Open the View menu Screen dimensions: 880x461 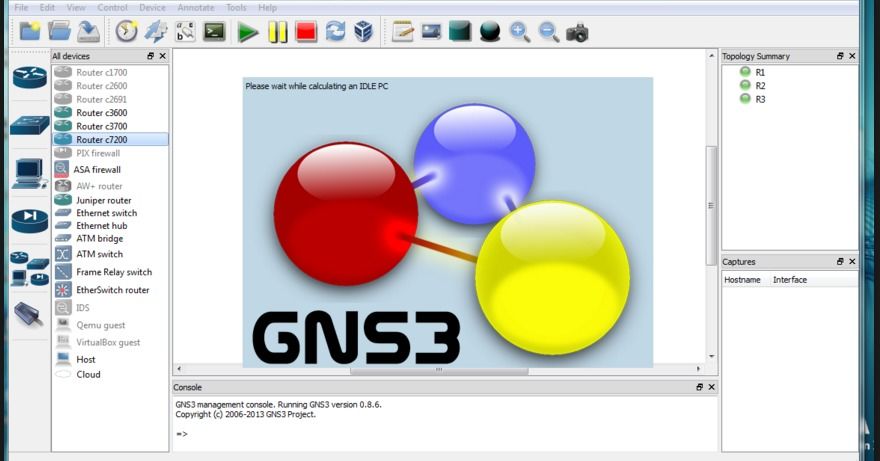(76, 7)
